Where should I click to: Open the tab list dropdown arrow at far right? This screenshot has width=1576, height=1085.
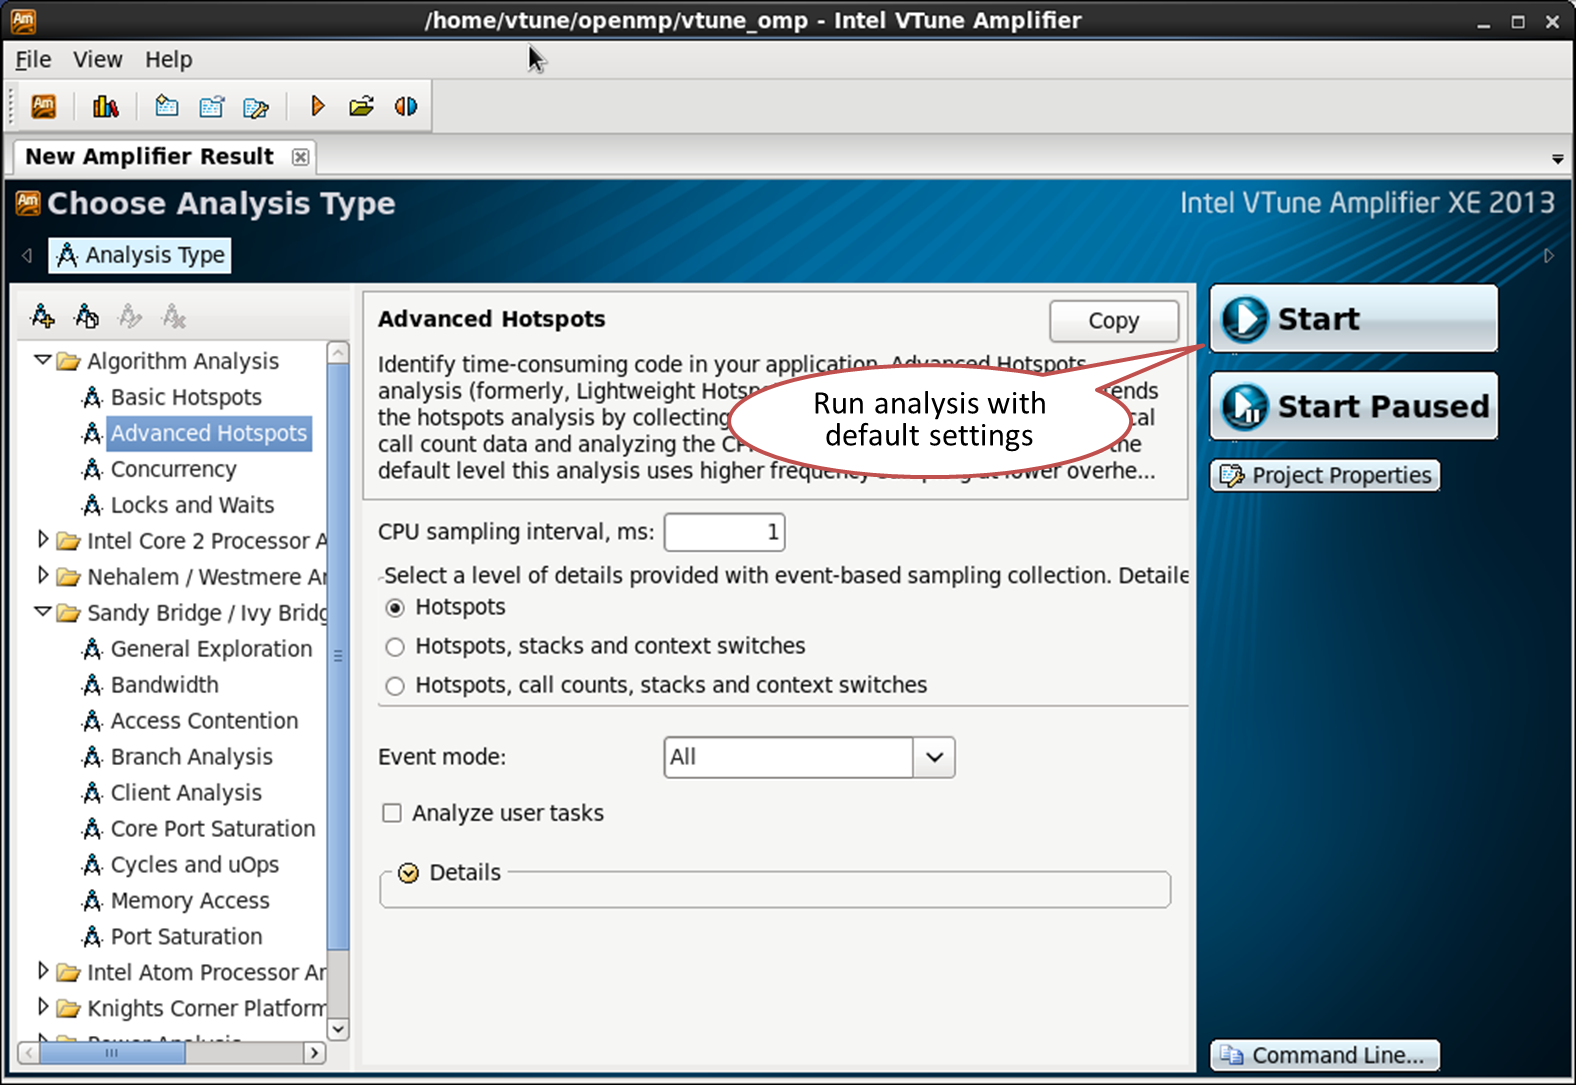coord(1557,159)
